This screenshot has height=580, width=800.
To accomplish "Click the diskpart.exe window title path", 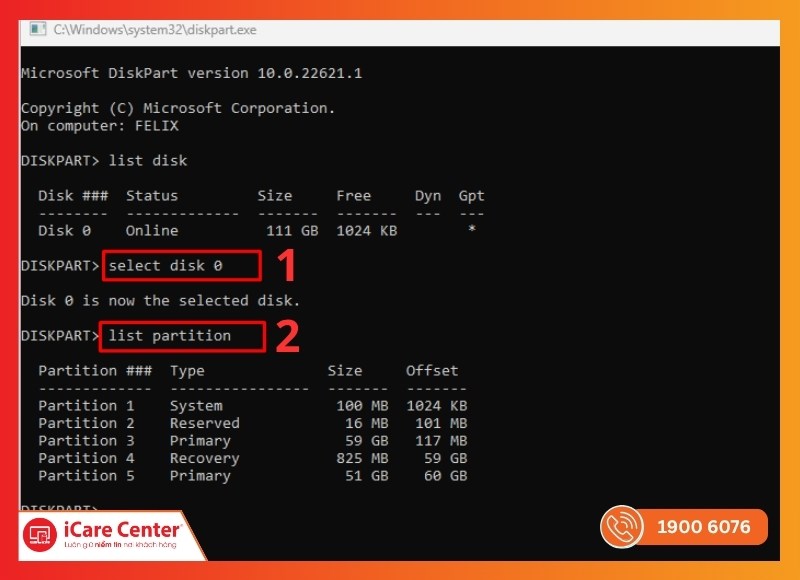I will coord(155,30).
